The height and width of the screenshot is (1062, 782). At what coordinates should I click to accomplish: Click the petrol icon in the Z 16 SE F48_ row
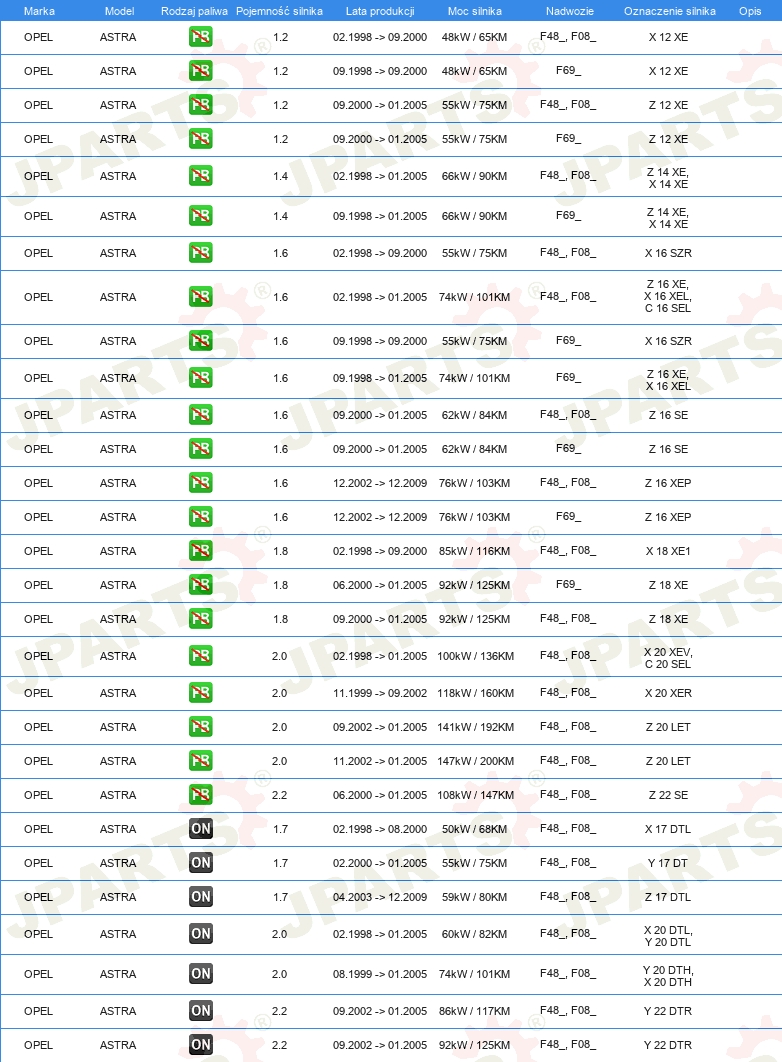(200, 415)
